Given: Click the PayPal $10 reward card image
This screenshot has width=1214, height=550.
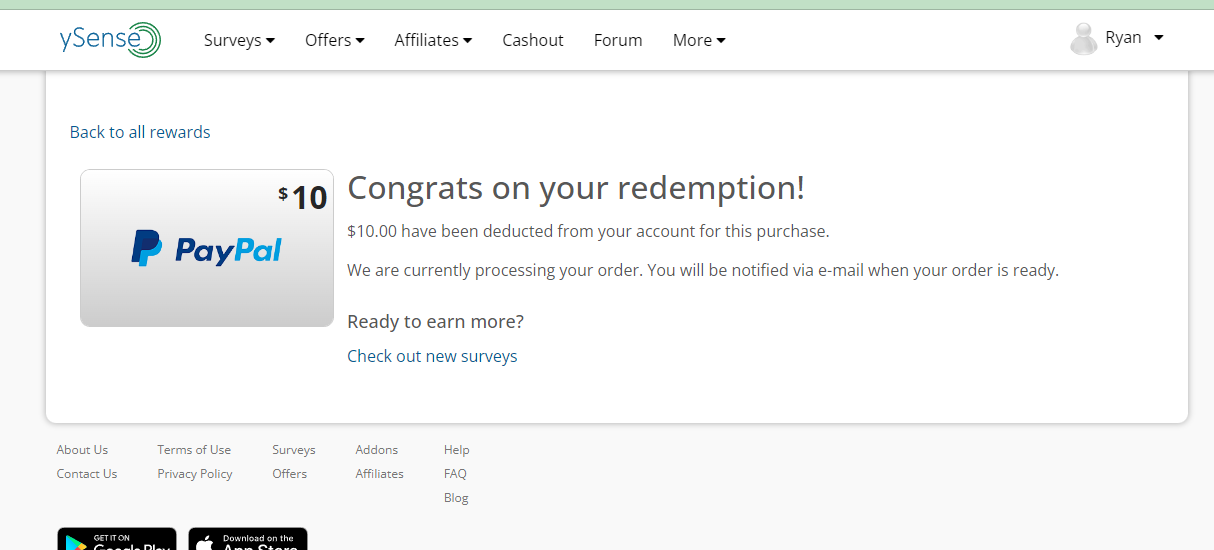Looking at the screenshot, I should click(x=207, y=248).
